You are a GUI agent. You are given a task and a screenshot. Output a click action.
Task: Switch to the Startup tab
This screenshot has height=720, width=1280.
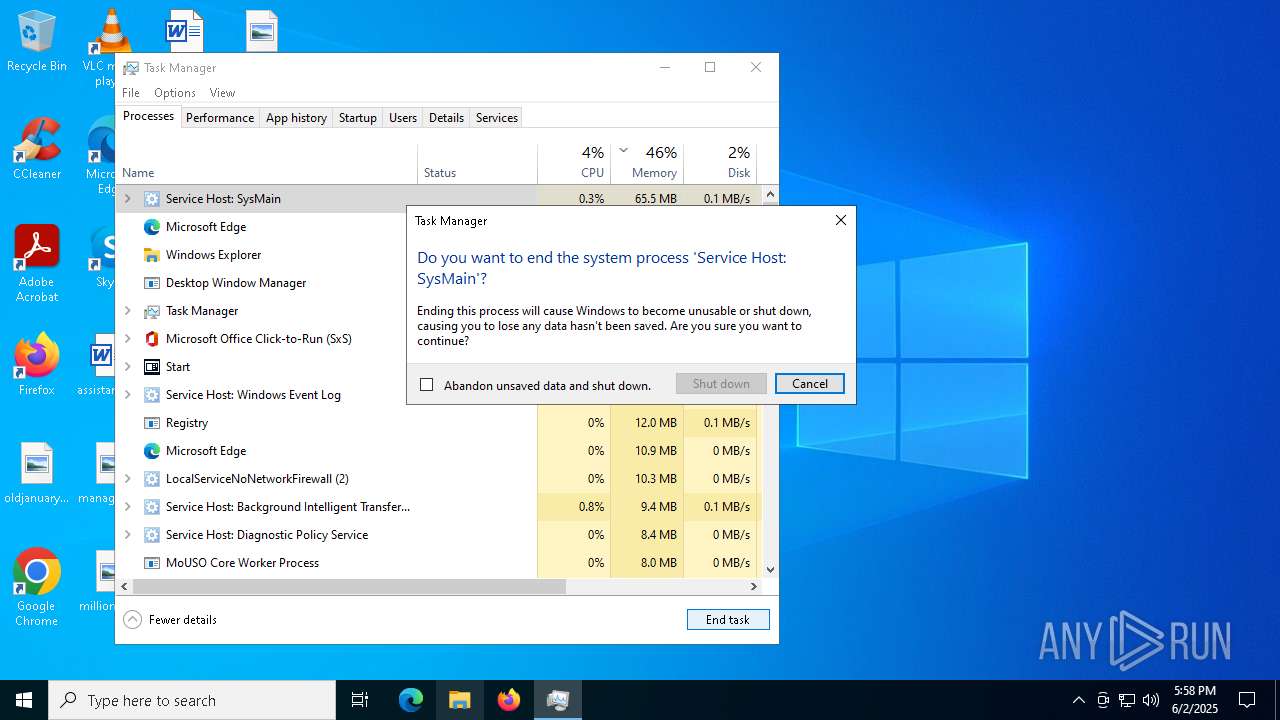coord(357,118)
